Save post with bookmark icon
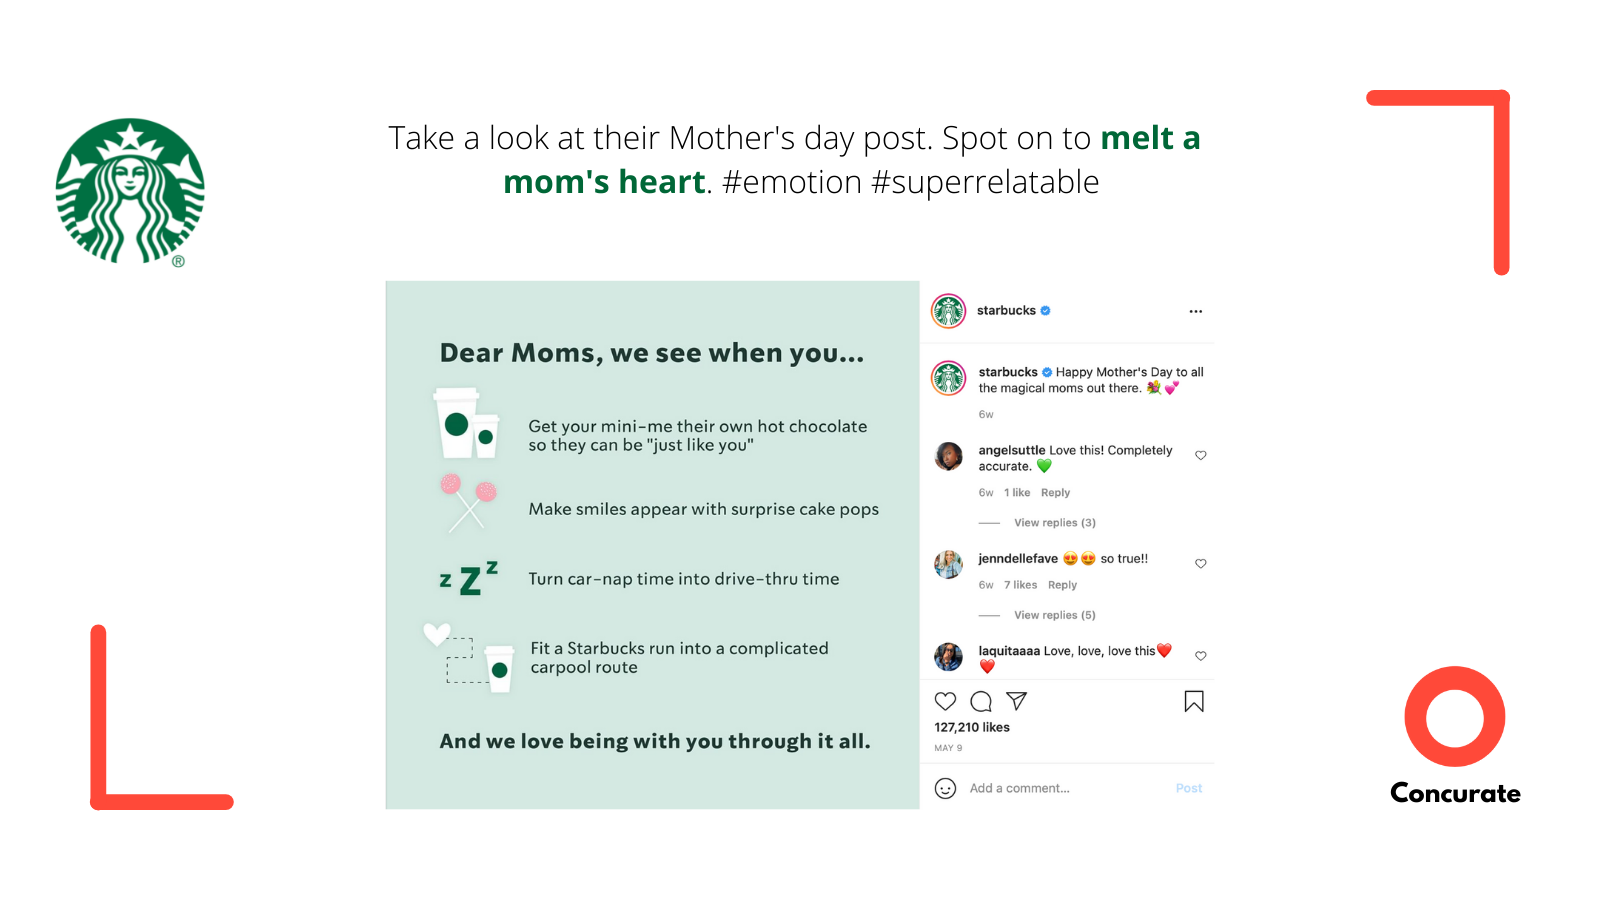 pyautogui.click(x=1194, y=701)
